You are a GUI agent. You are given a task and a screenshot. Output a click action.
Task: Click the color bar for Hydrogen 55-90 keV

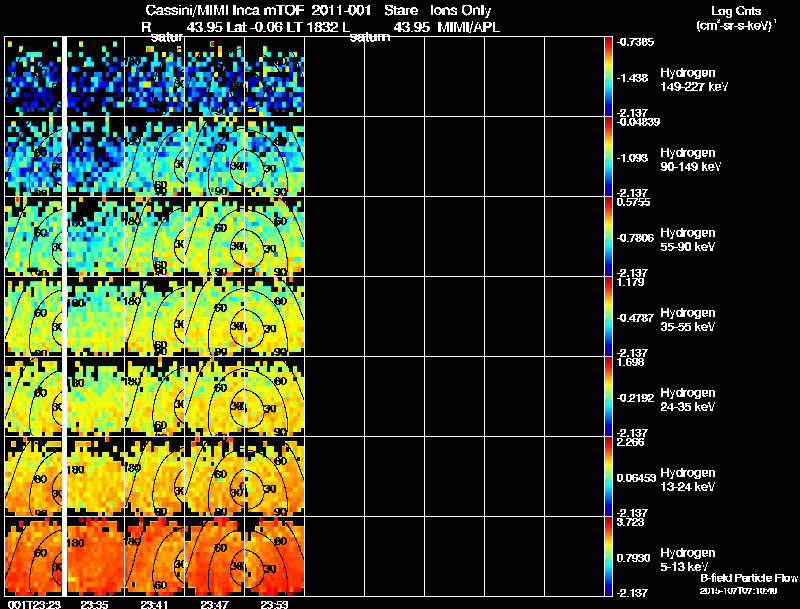(608, 237)
